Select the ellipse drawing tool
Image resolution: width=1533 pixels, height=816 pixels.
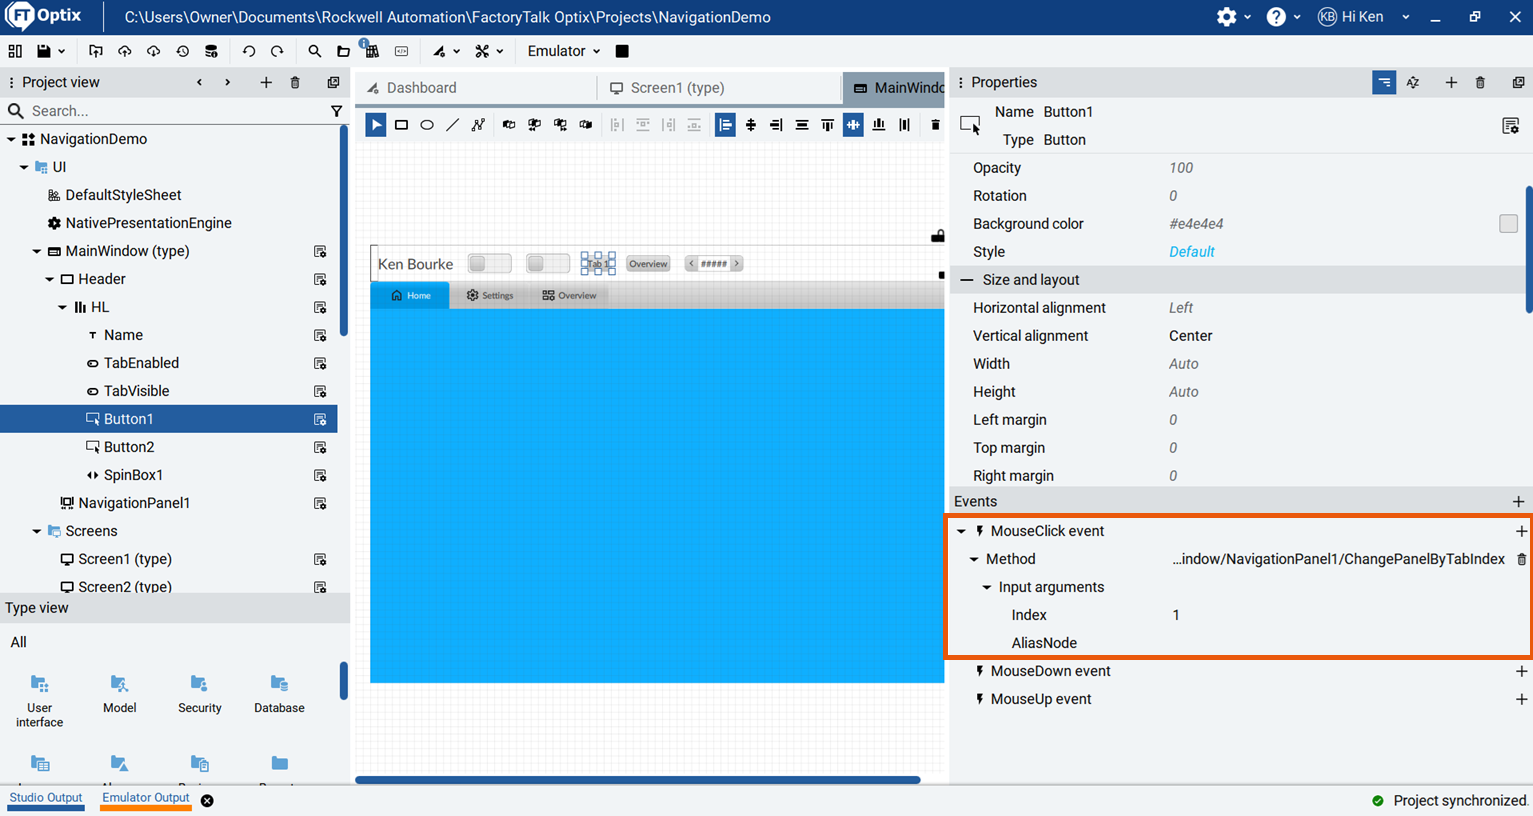click(x=427, y=125)
